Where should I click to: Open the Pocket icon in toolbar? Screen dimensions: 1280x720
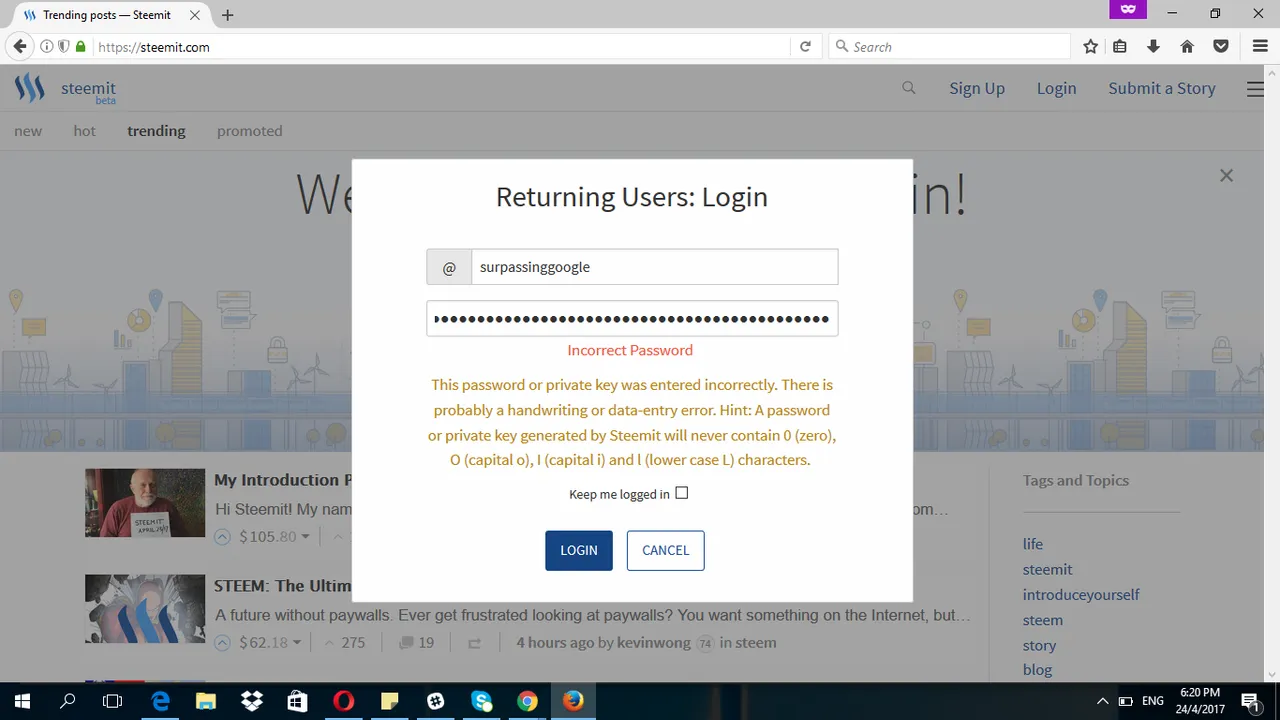click(x=1221, y=47)
